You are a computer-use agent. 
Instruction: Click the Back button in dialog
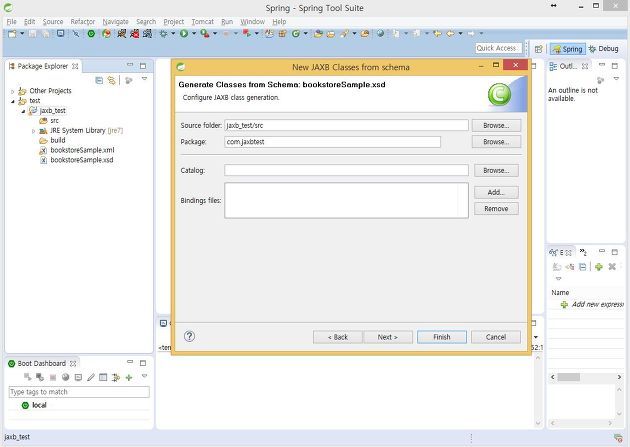[338, 337]
